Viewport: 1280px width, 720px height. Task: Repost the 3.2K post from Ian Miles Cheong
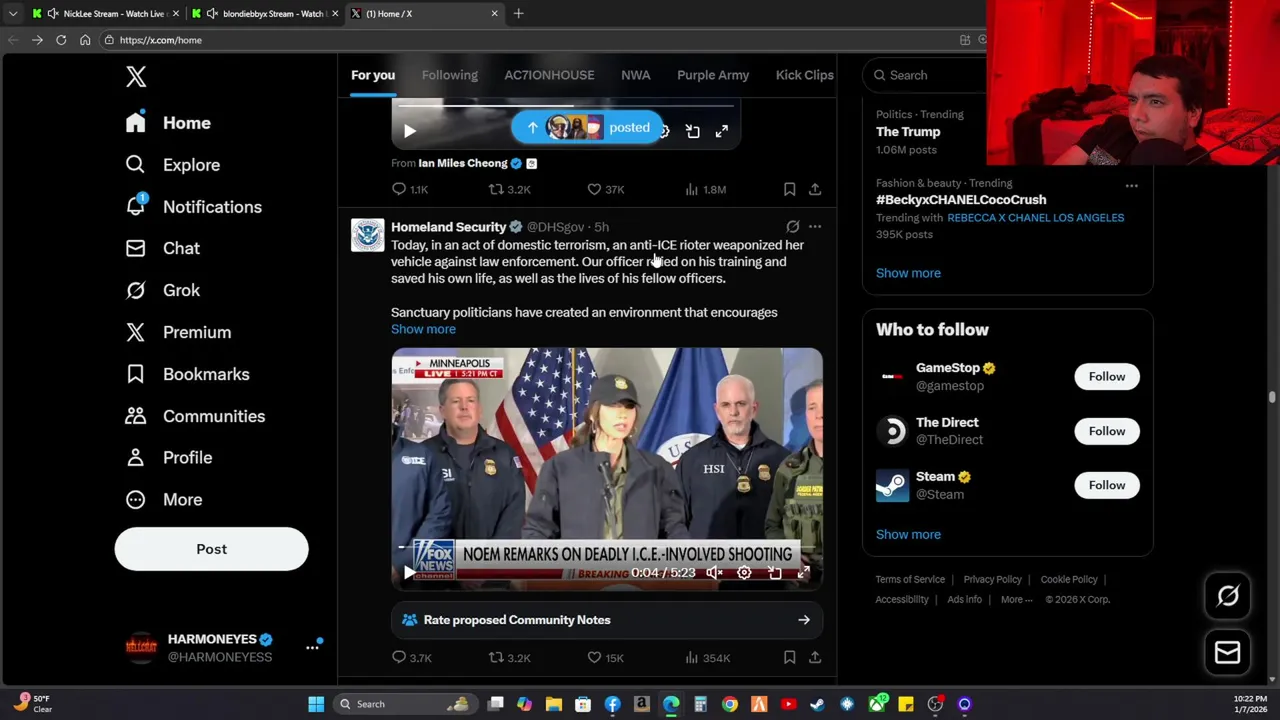click(509, 189)
